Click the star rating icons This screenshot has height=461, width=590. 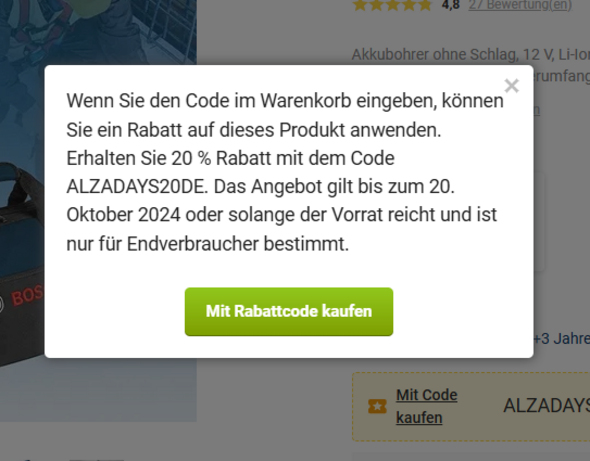tap(392, 5)
